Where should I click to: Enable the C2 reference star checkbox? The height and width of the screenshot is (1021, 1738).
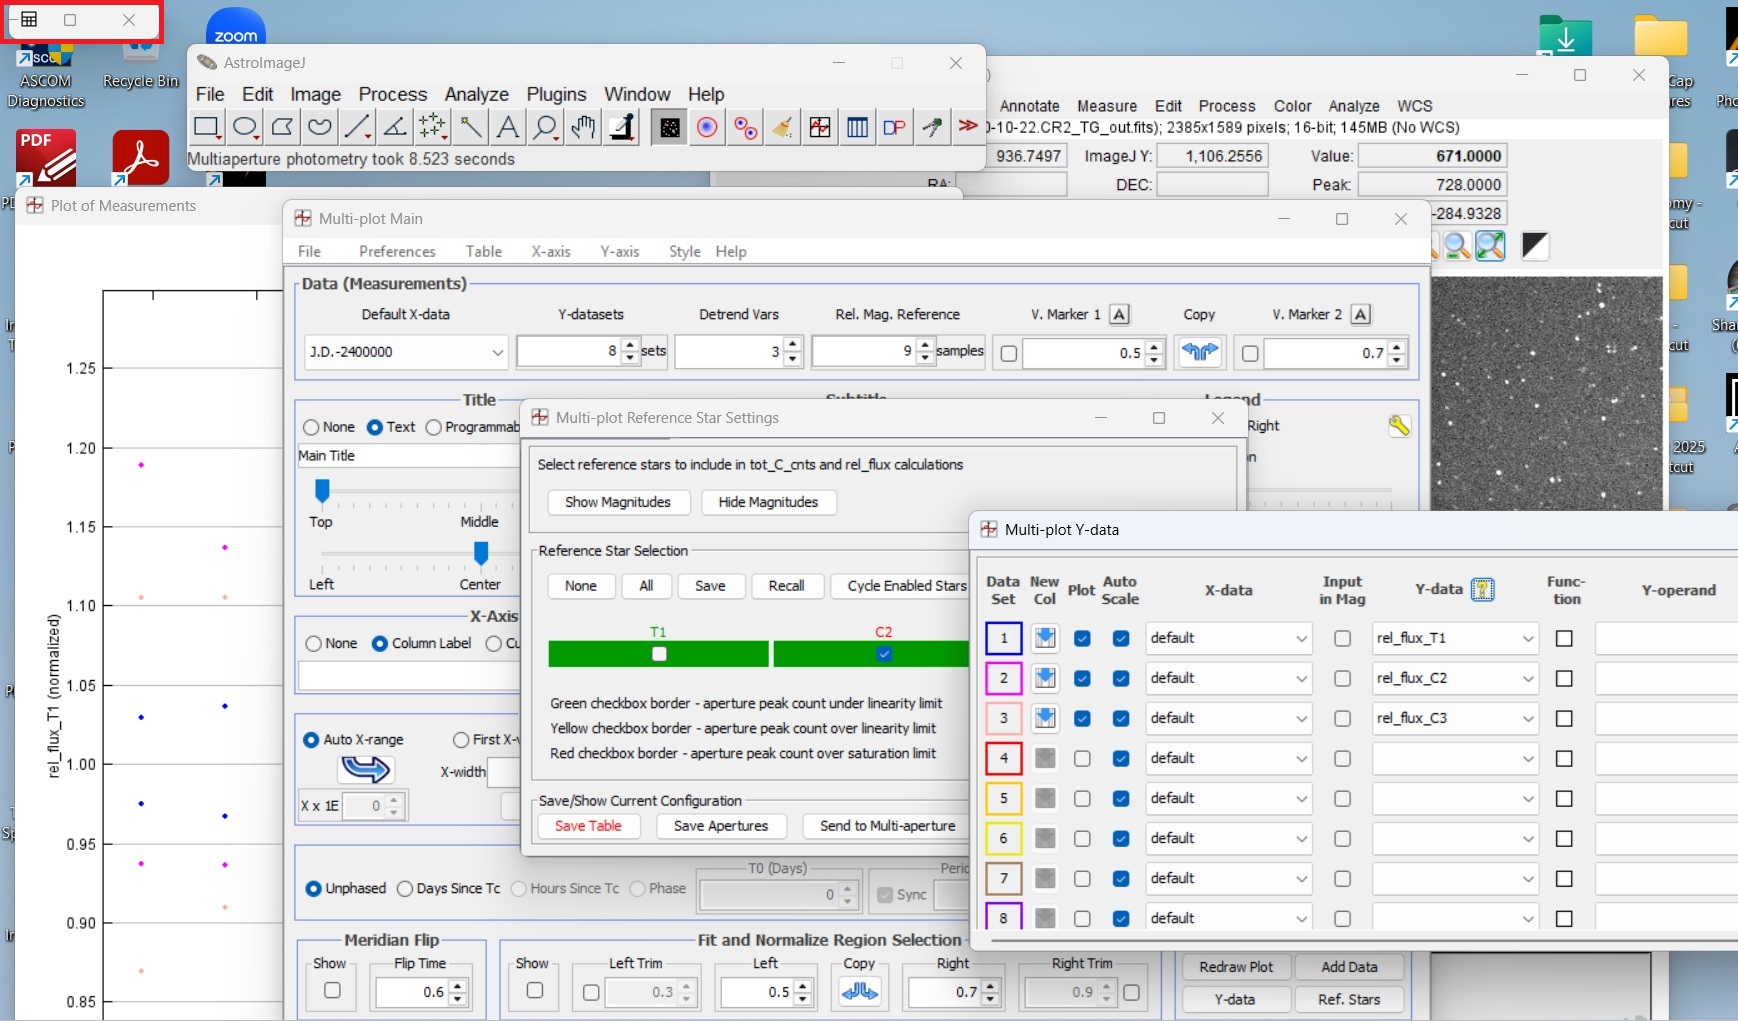[x=884, y=654]
